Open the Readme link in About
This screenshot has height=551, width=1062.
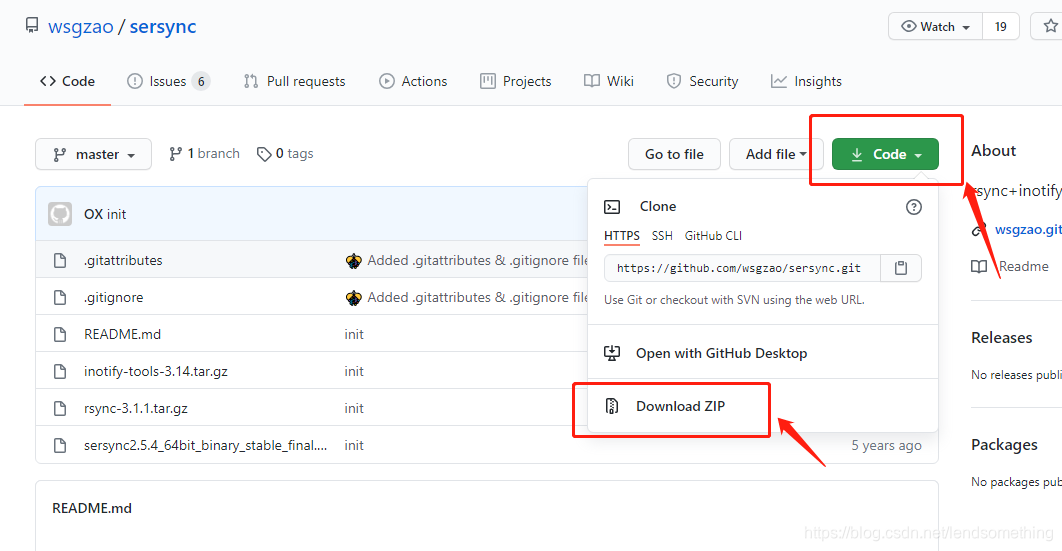1023,266
